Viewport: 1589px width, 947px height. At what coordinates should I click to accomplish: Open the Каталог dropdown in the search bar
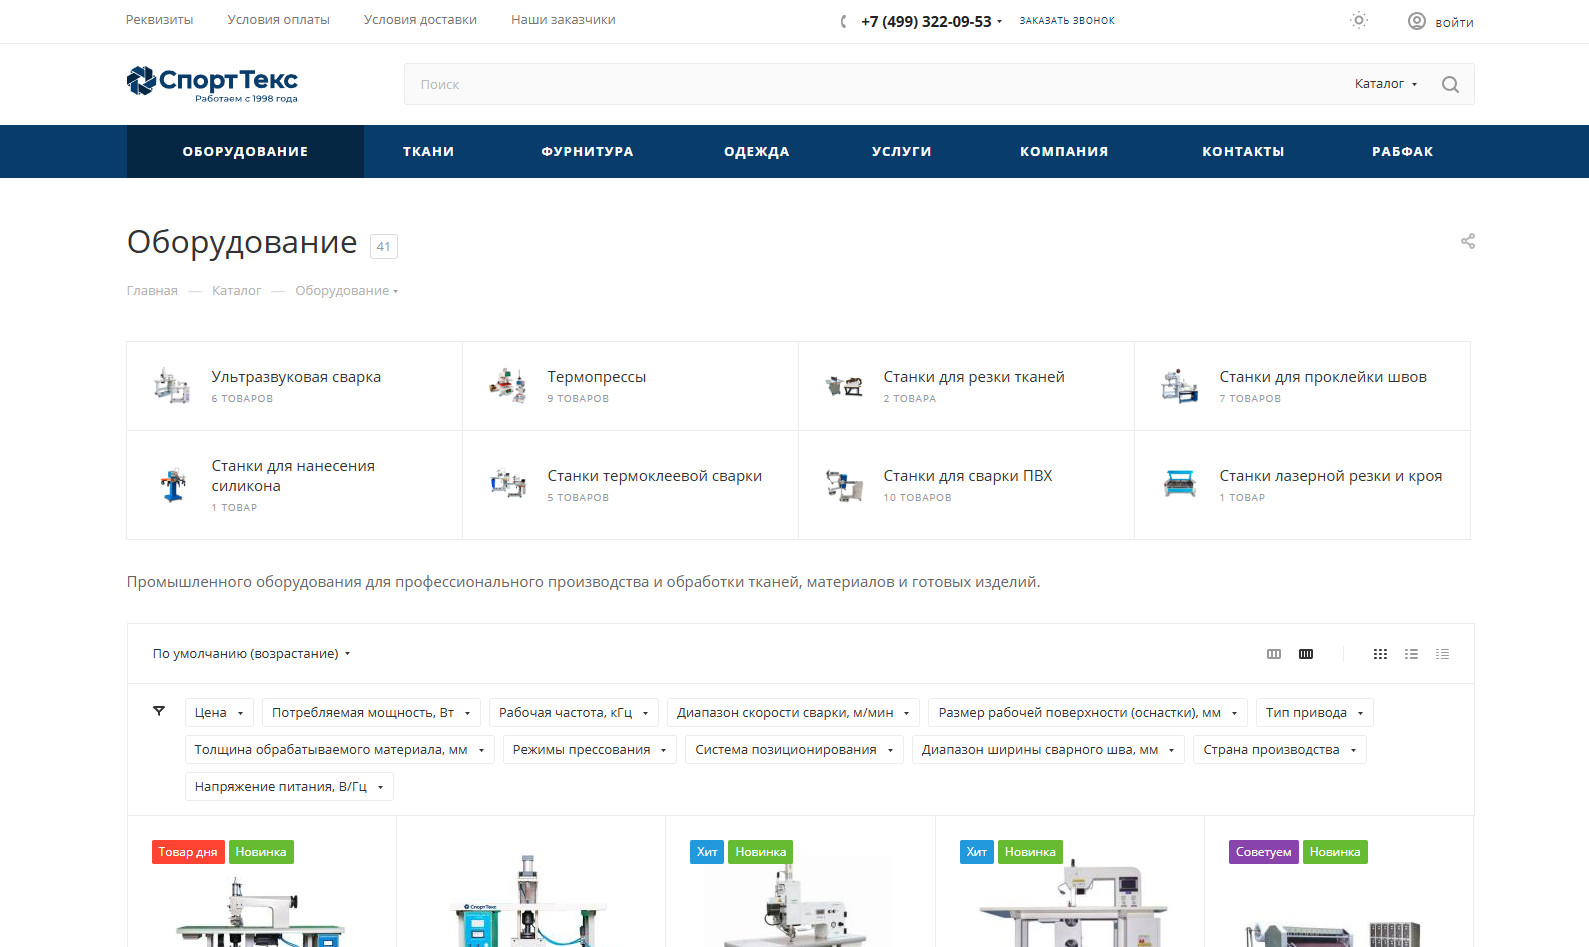click(1385, 84)
